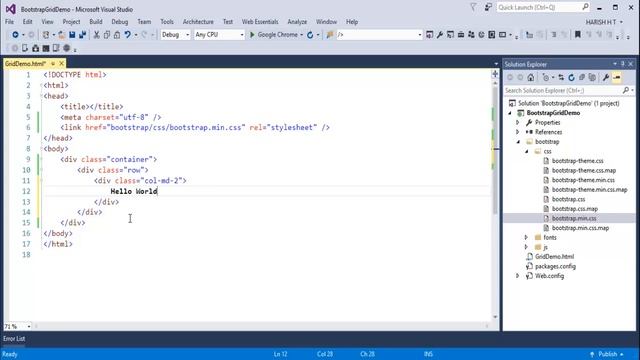The image size is (640, 360).
Task: Open the Web Essentials menu
Action: 260,22
